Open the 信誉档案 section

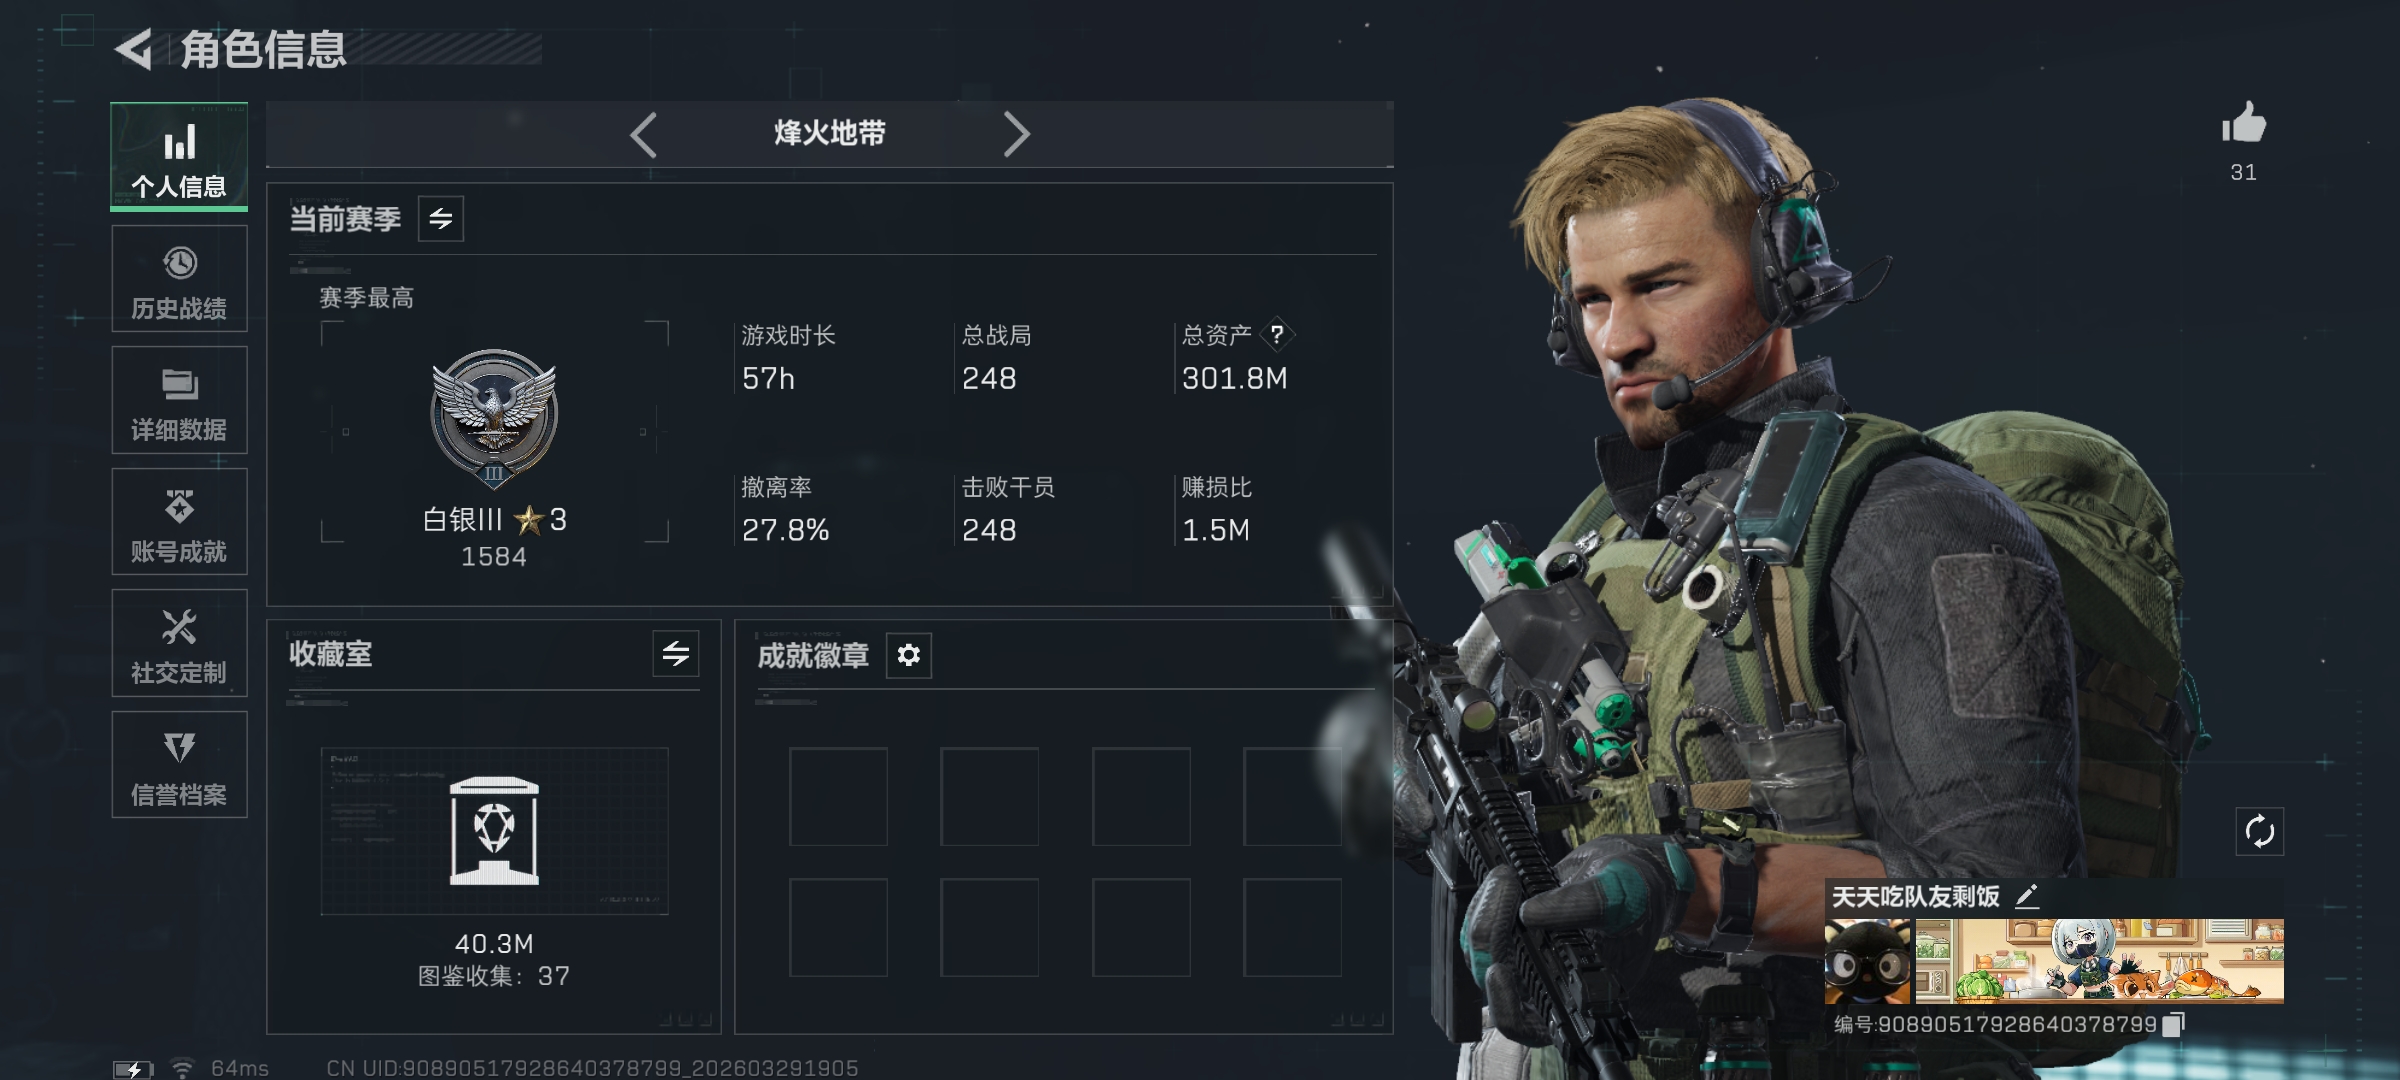[x=179, y=765]
